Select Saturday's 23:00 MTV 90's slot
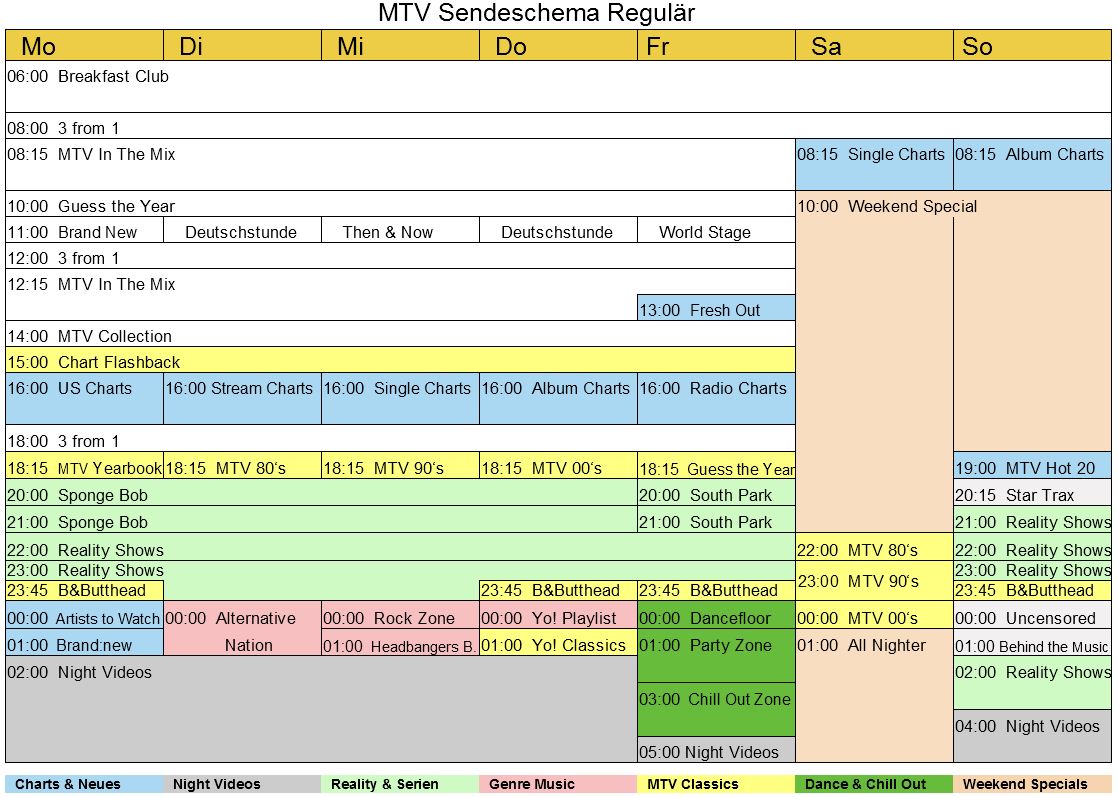Viewport: 1118px width, 797px height. (874, 580)
